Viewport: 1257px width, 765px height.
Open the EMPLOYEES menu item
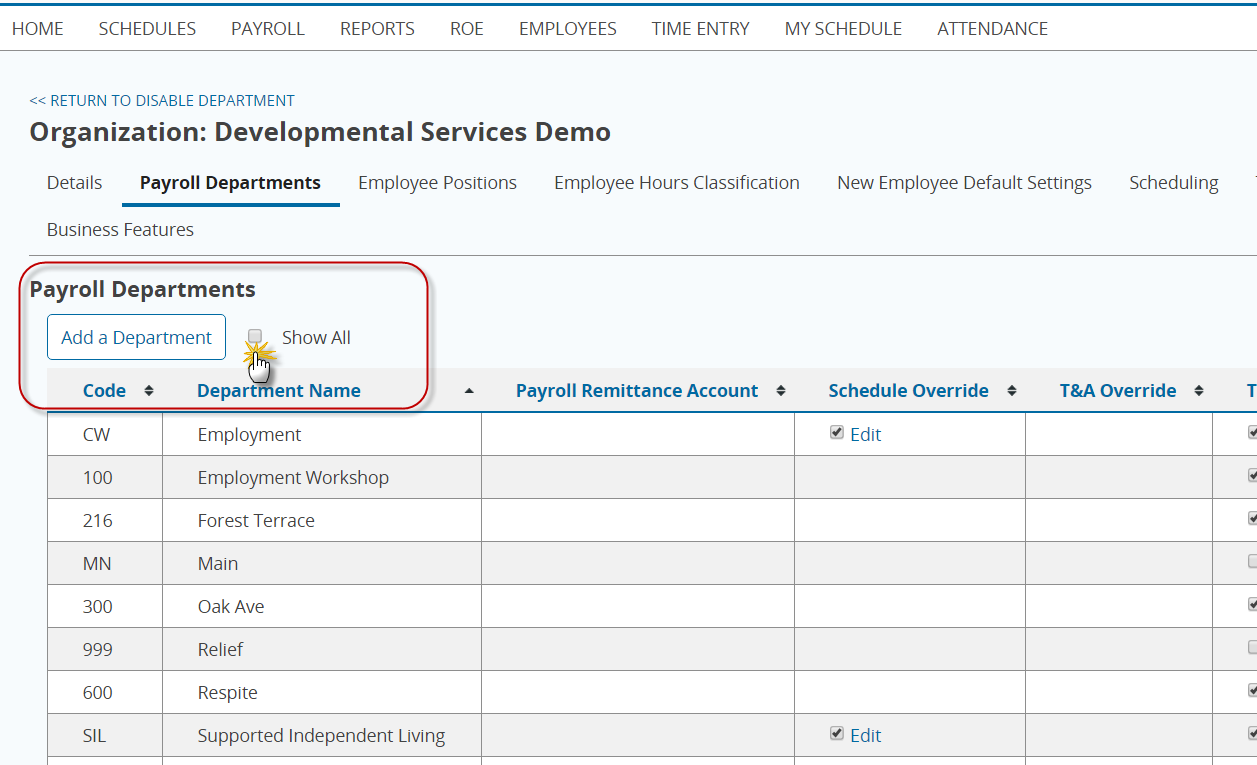click(568, 29)
